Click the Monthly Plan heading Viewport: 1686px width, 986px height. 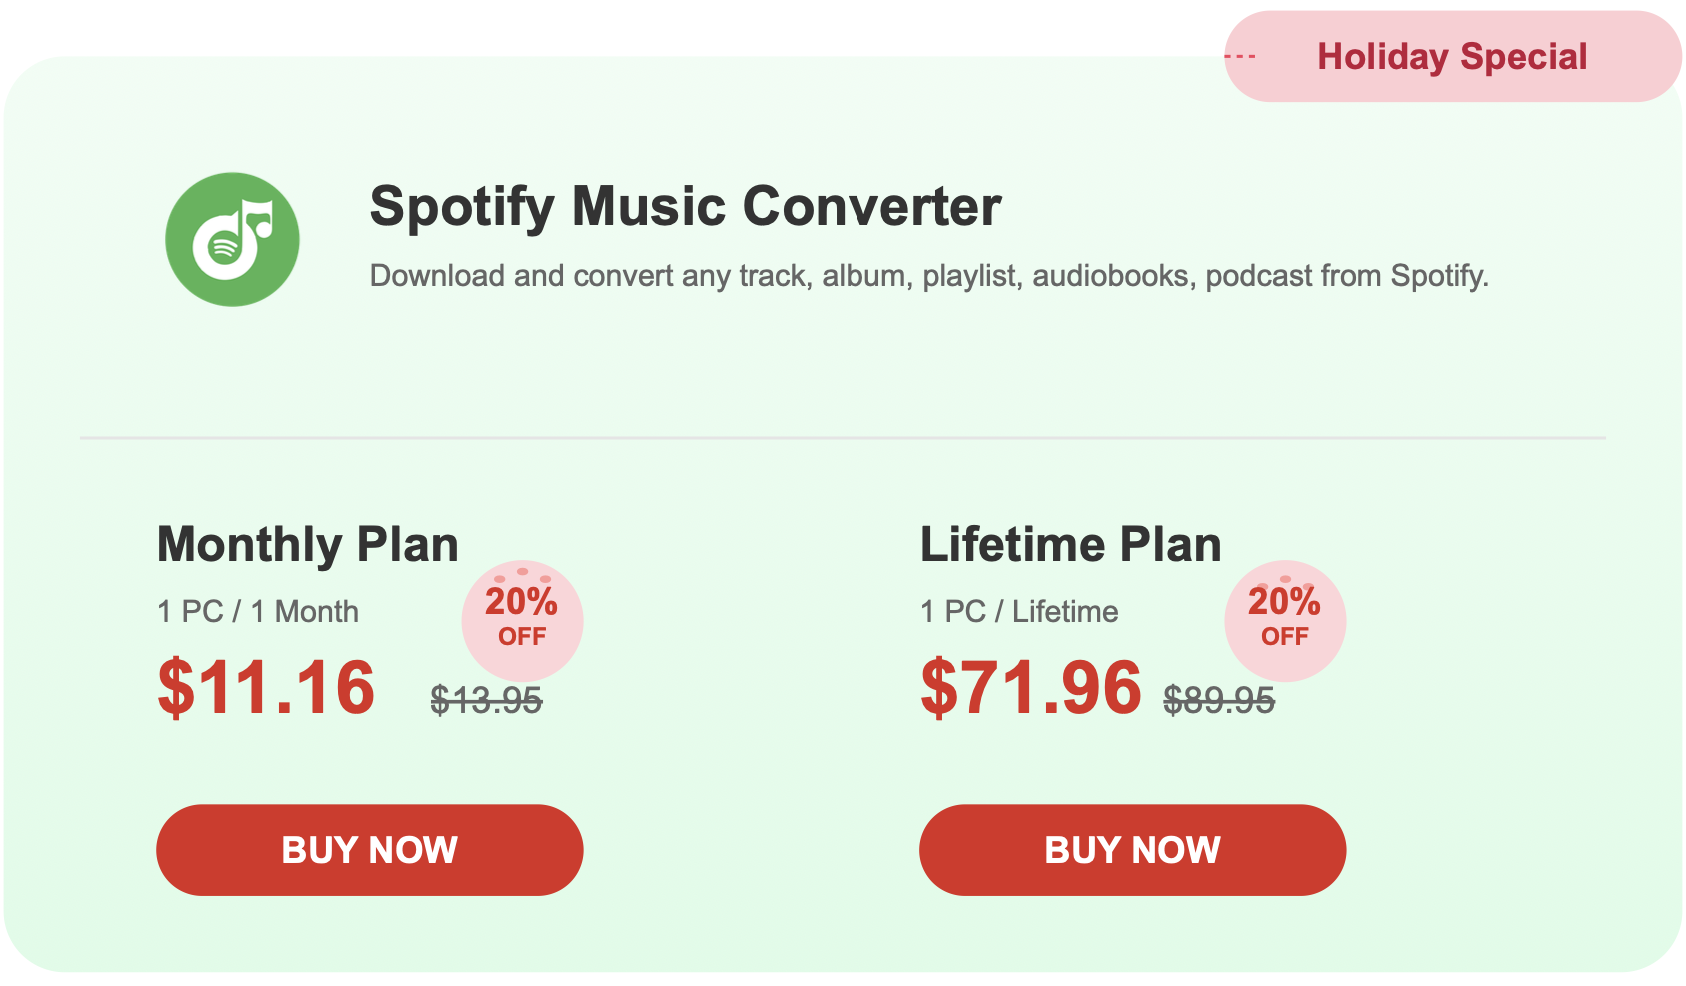[308, 545]
